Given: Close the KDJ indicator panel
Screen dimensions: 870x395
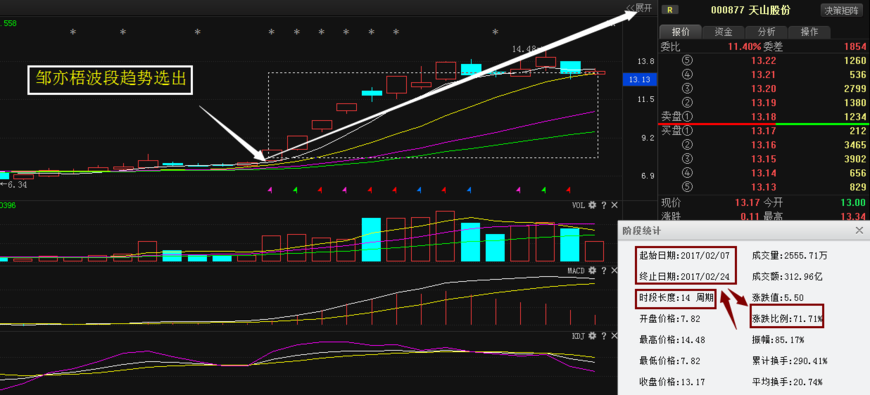Looking at the screenshot, I should pyautogui.click(x=614, y=336).
